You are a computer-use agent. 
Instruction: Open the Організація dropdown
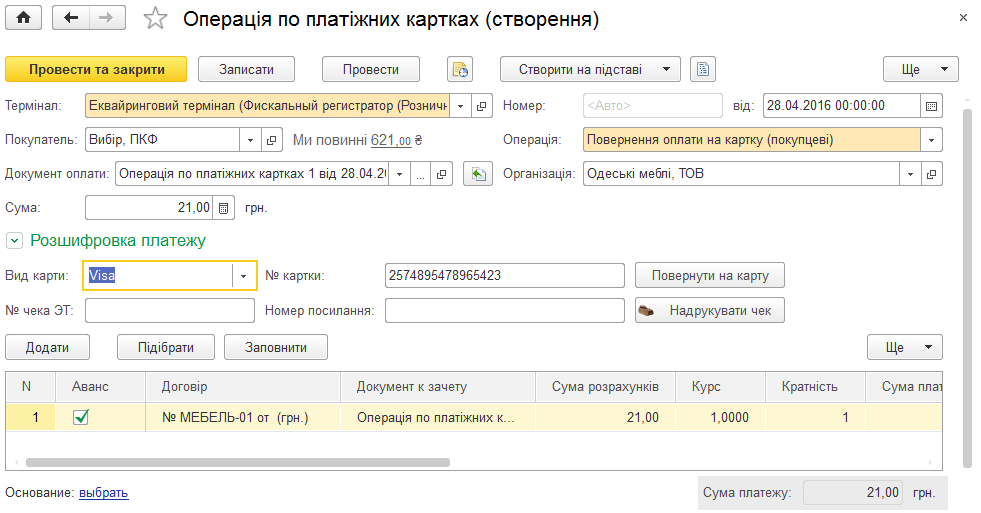pyautogui.click(x=910, y=174)
